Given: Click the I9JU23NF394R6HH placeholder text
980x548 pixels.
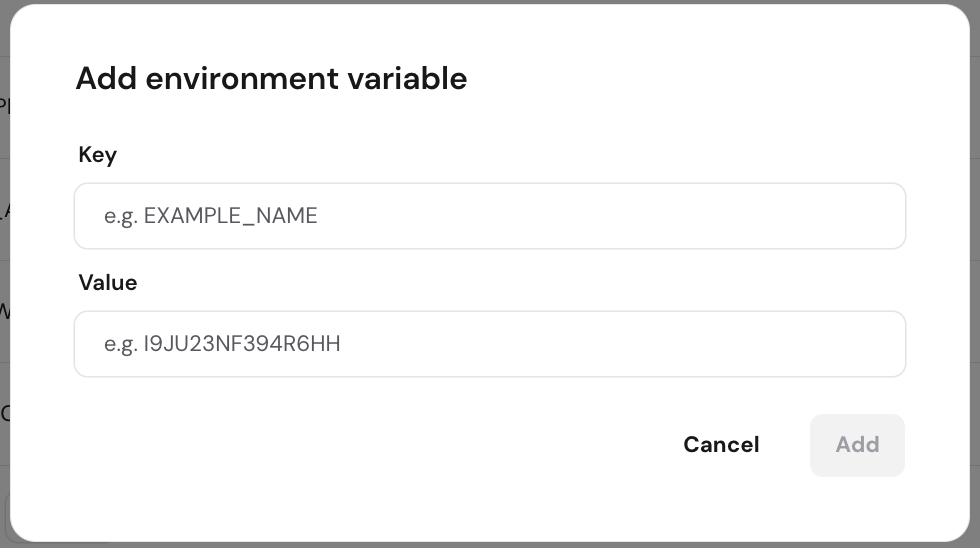Looking at the screenshot, I should pos(242,344).
